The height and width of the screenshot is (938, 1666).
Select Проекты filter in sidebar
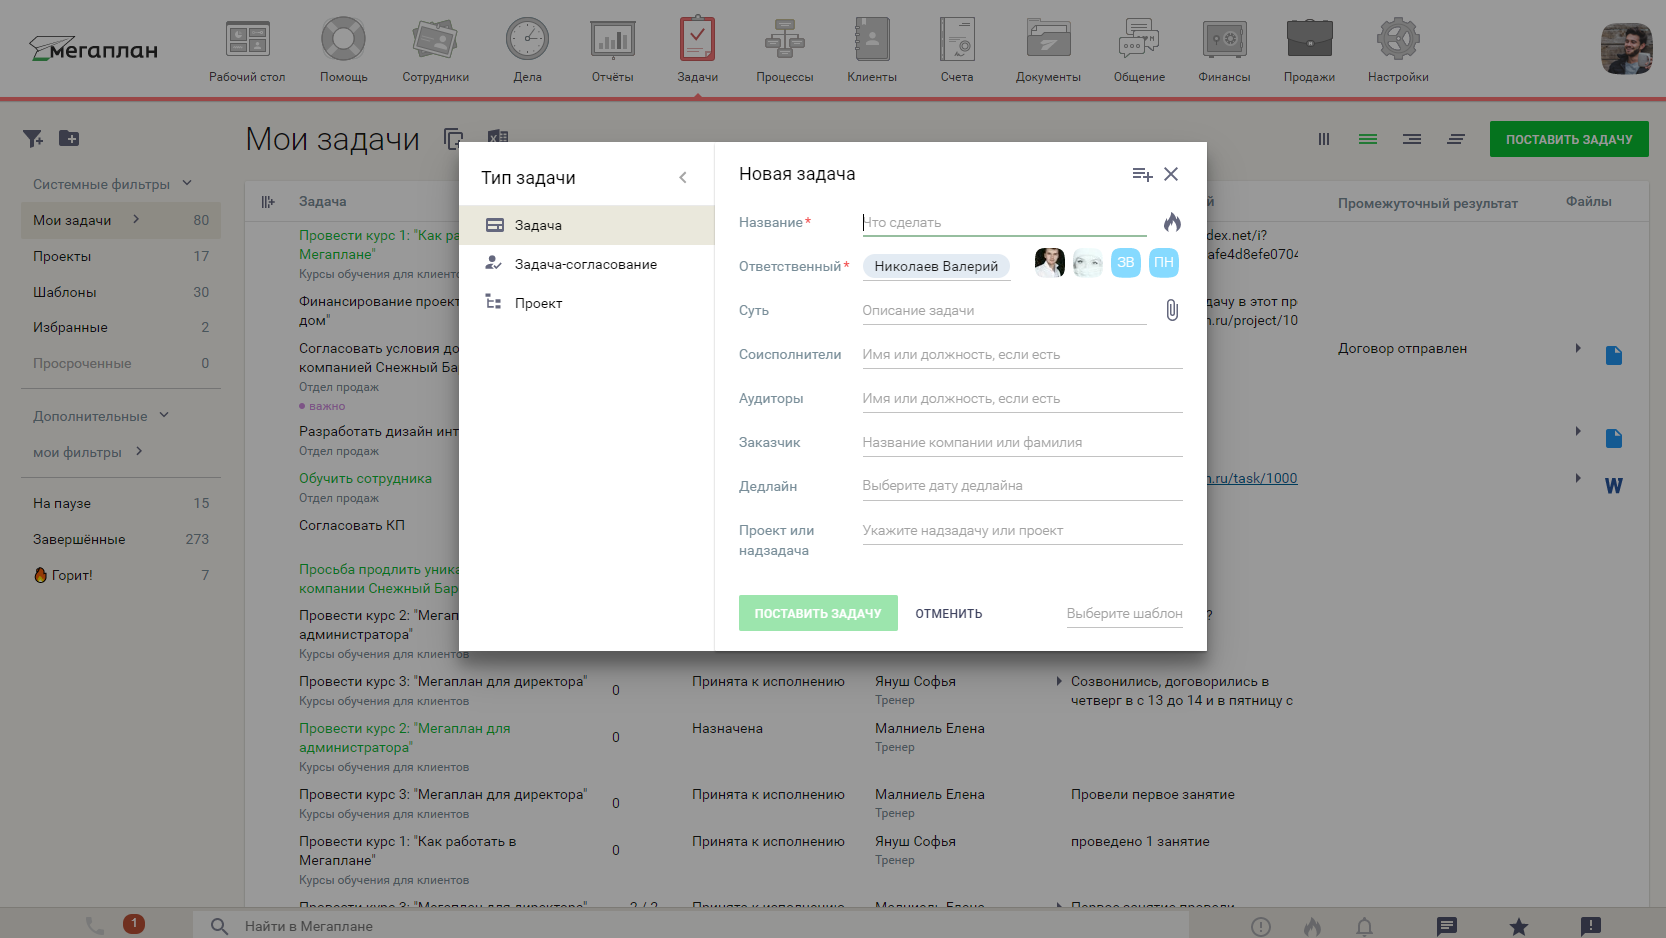[121, 256]
